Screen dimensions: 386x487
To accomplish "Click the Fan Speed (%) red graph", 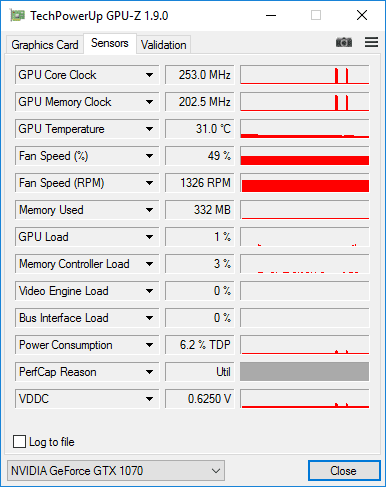I will tap(305, 156).
